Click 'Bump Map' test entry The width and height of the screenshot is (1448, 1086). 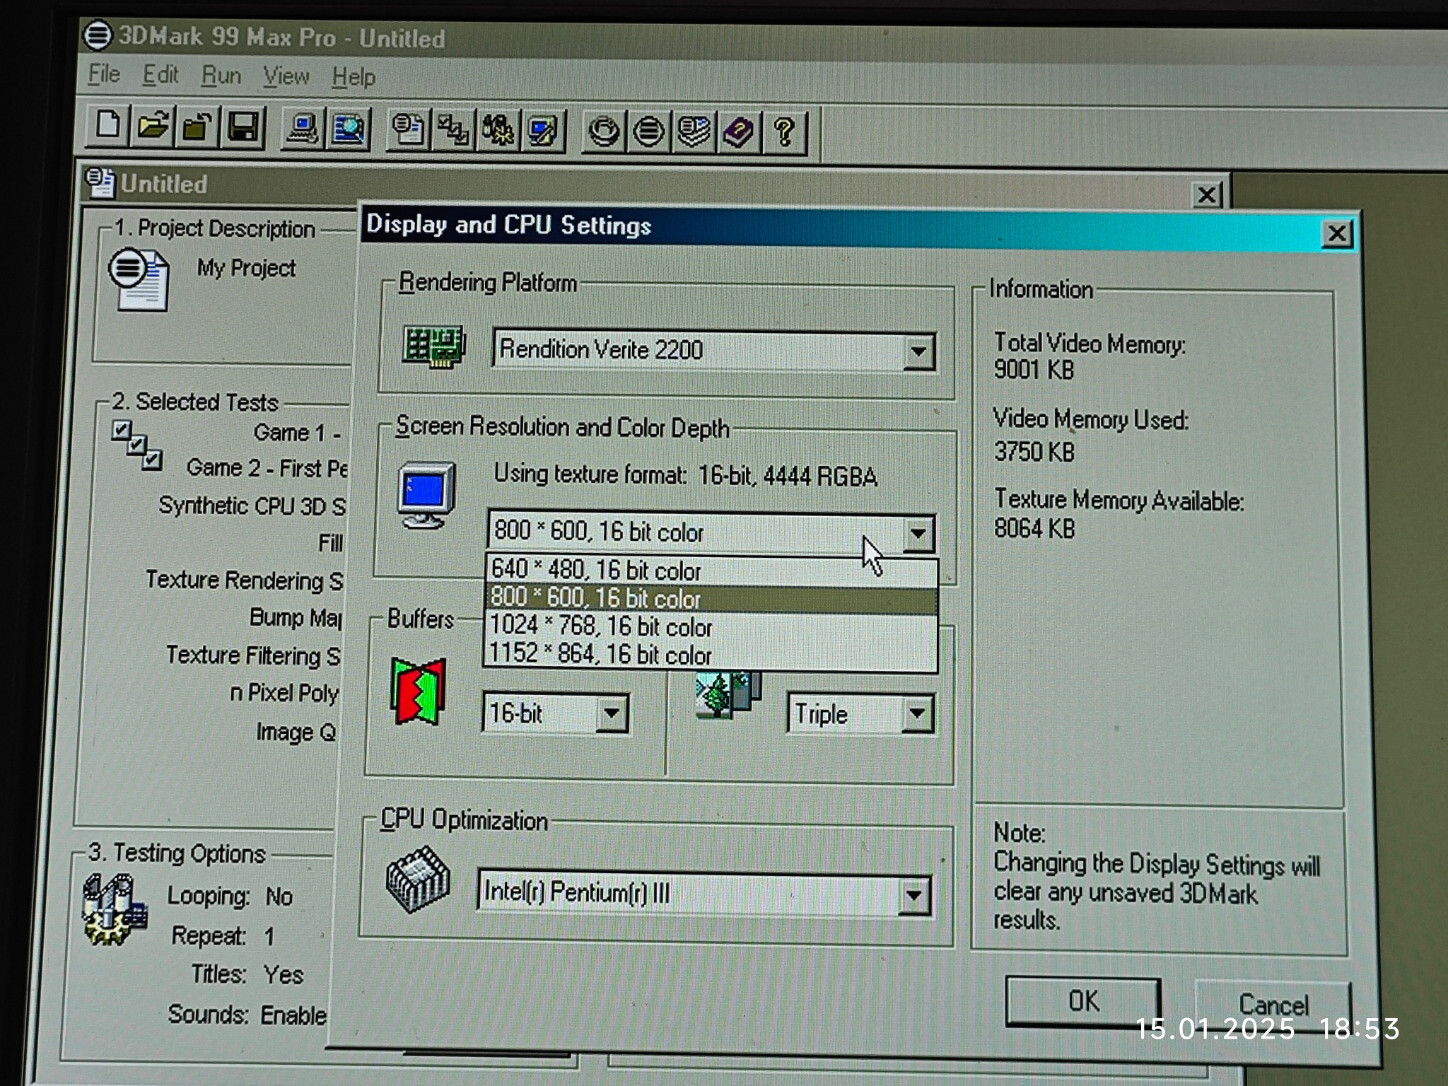(296, 618)
